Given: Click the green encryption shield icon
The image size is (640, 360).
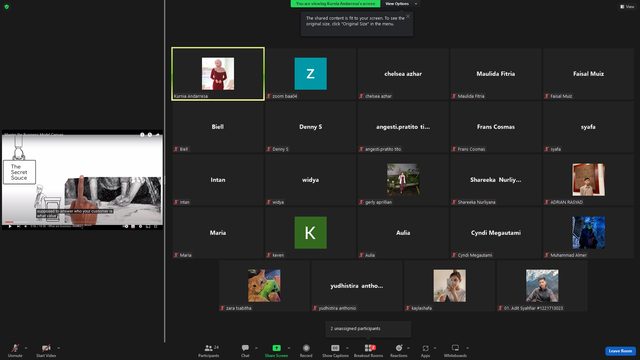Looking at the screenshot, I should 7,7.
